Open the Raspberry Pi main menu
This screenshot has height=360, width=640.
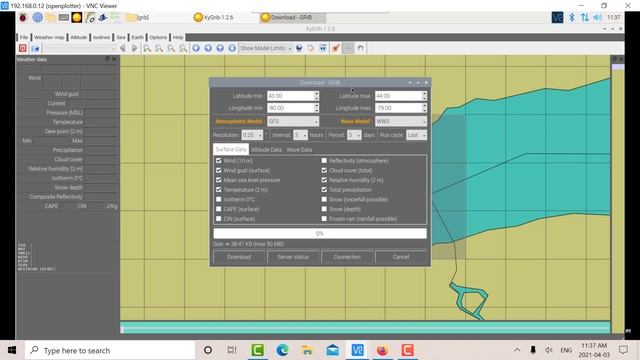coord(23,17)
